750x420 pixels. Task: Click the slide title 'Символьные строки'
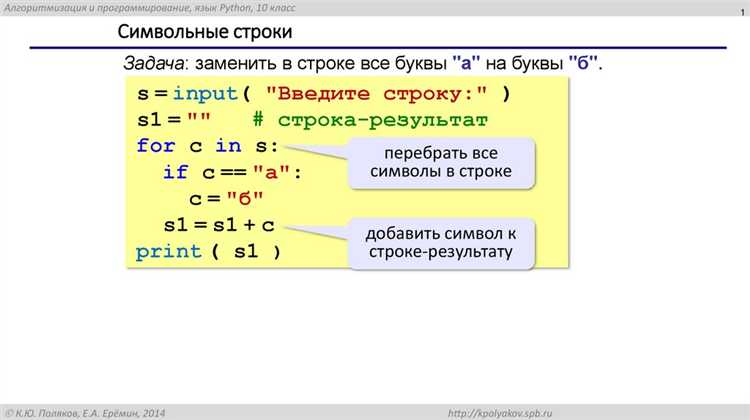[205, 32]
